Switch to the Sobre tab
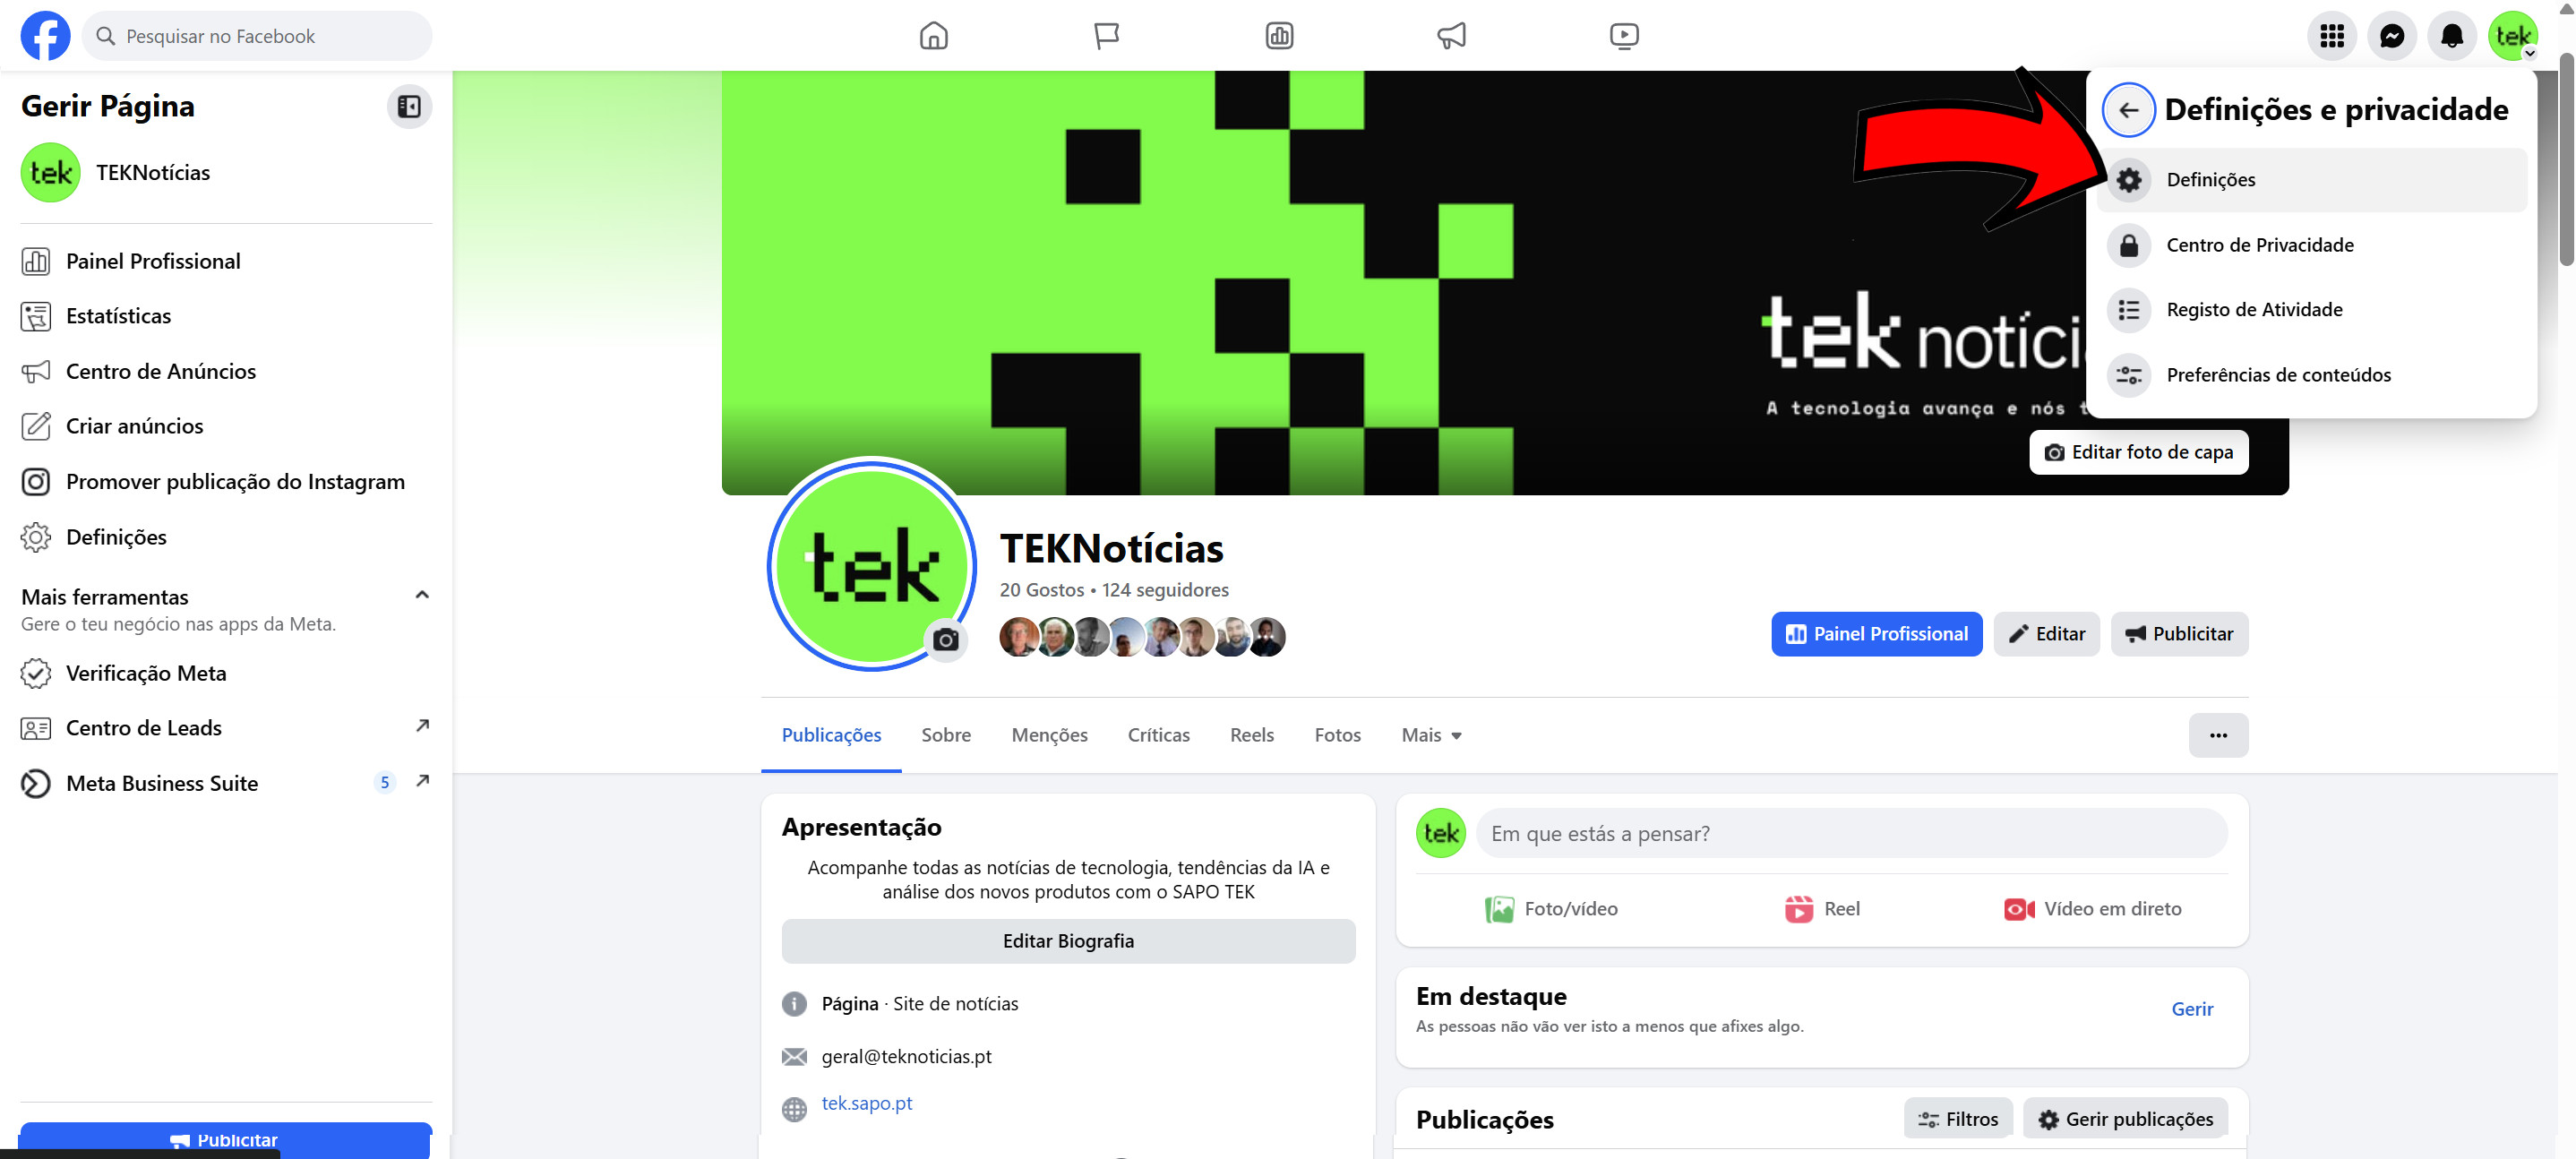The width and height of the screenshot is (2576, 1159). (x=945, y=735)
